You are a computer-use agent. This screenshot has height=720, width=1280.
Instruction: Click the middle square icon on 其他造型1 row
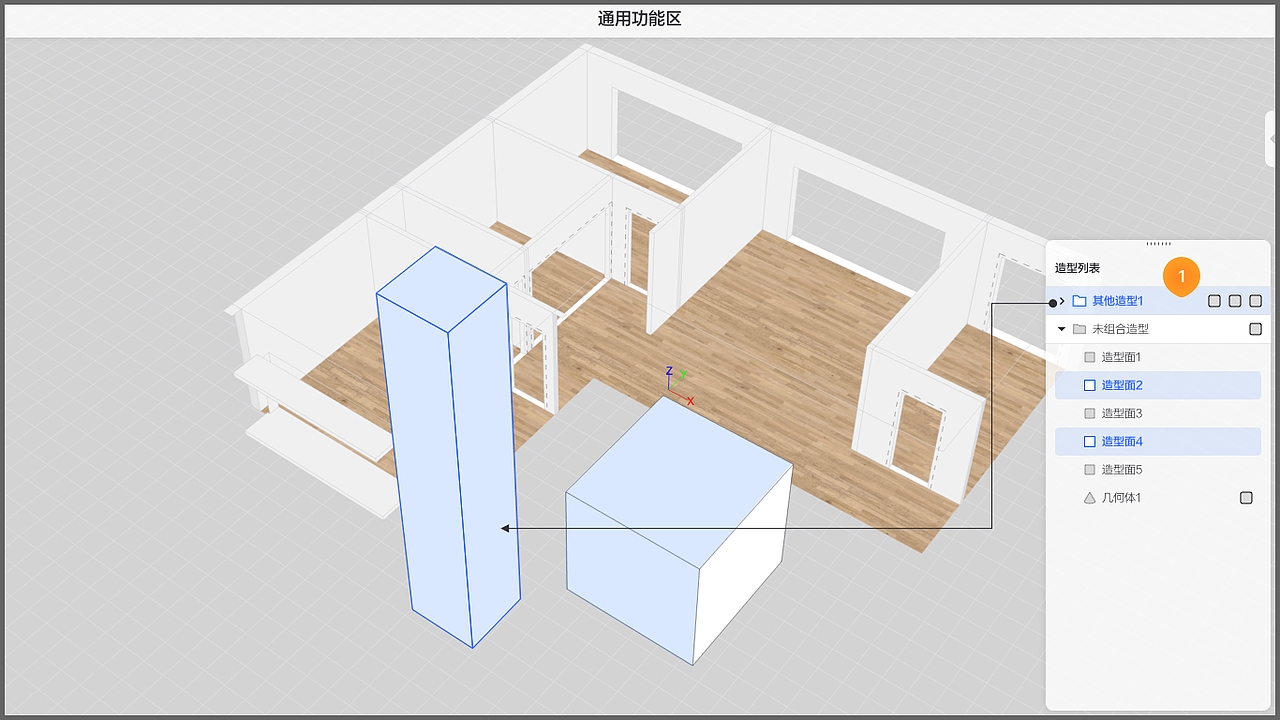[x=1233, y=300]
